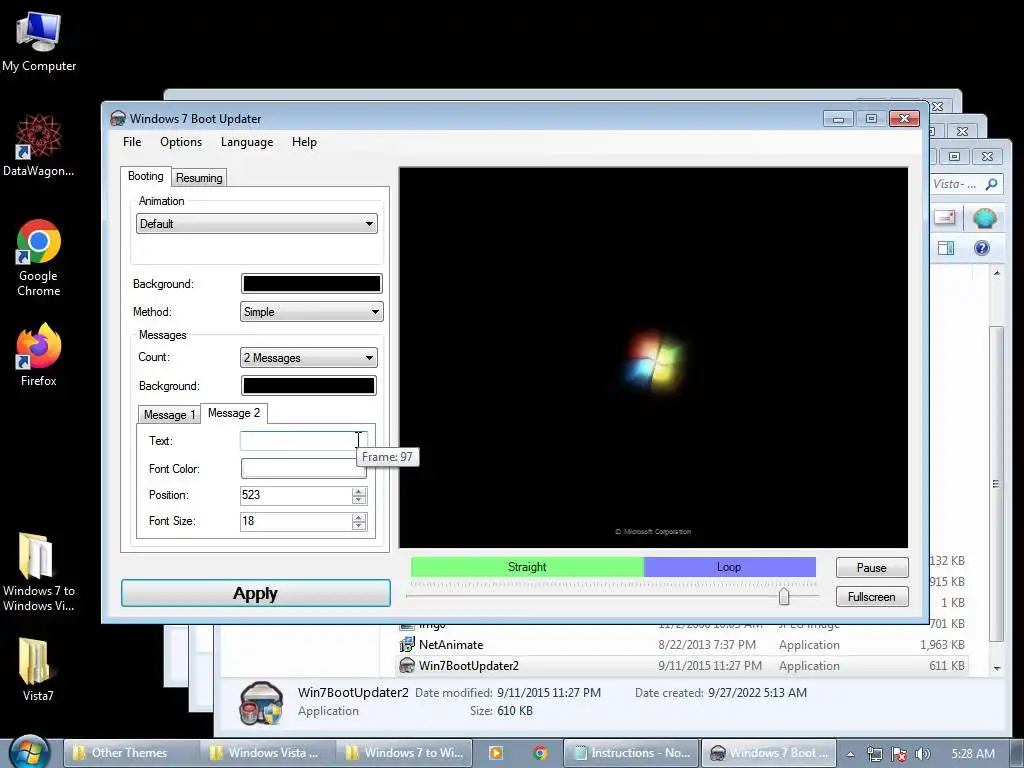The width and height of the screenshot is (1024, 768).
Task: Open the Windows 7 to Windows Vista folder
Action: (x=39, y=572)
